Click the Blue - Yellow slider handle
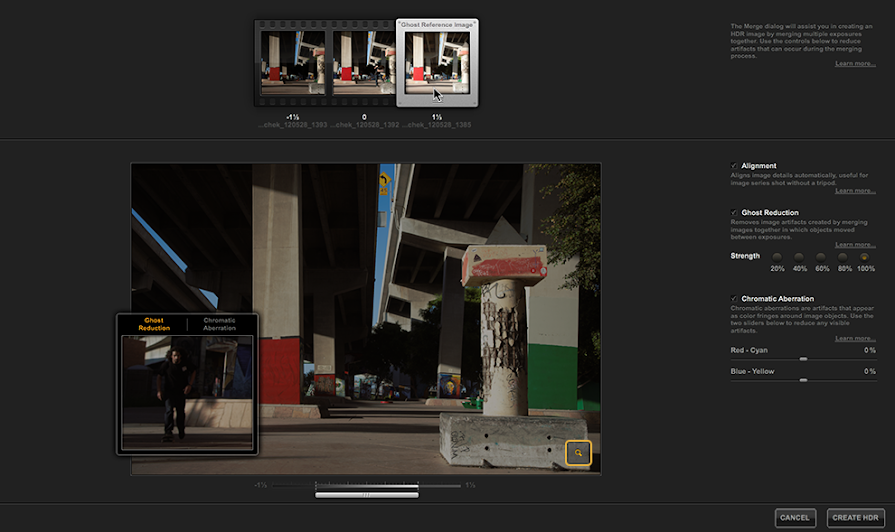 803,379
